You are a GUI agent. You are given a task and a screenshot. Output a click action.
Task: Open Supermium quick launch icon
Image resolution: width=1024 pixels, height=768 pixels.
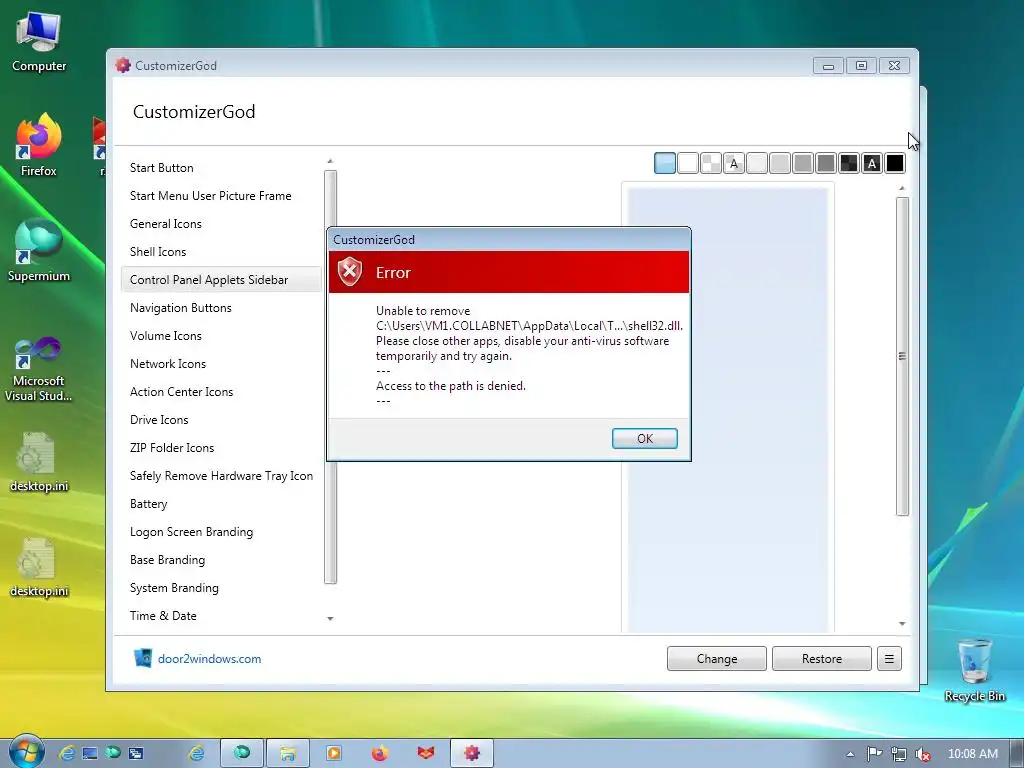click(113, 753)
